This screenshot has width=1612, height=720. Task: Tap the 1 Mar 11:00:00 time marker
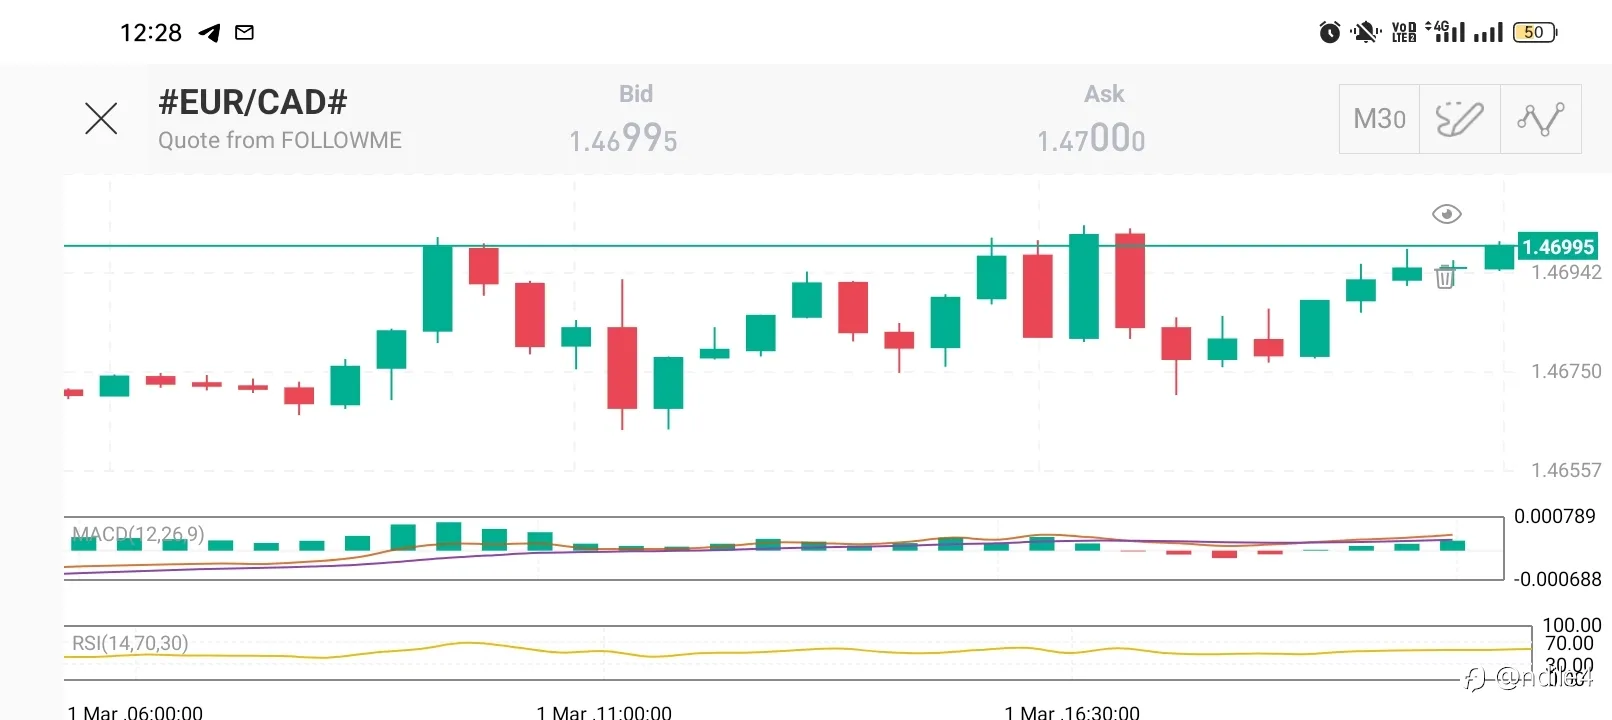coord(604,712)
